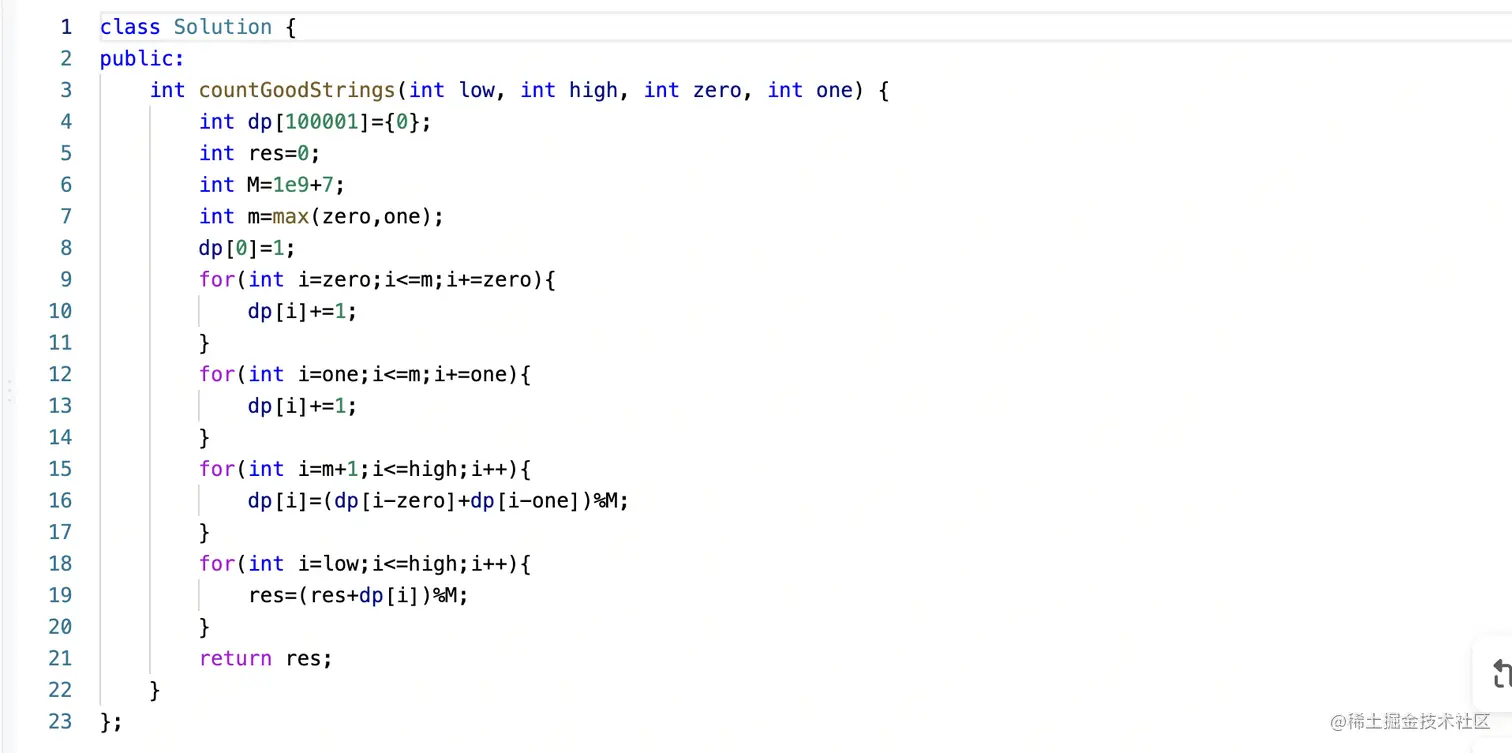Click line number 20 in the gutter
This screenshot has height=753, width=1512.
pos(60,627)
